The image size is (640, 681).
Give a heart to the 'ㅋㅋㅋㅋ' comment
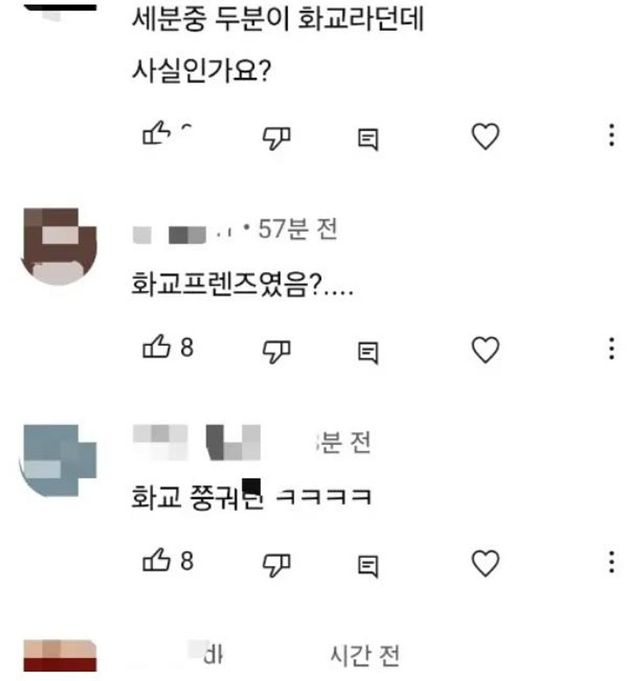[485, 563]
